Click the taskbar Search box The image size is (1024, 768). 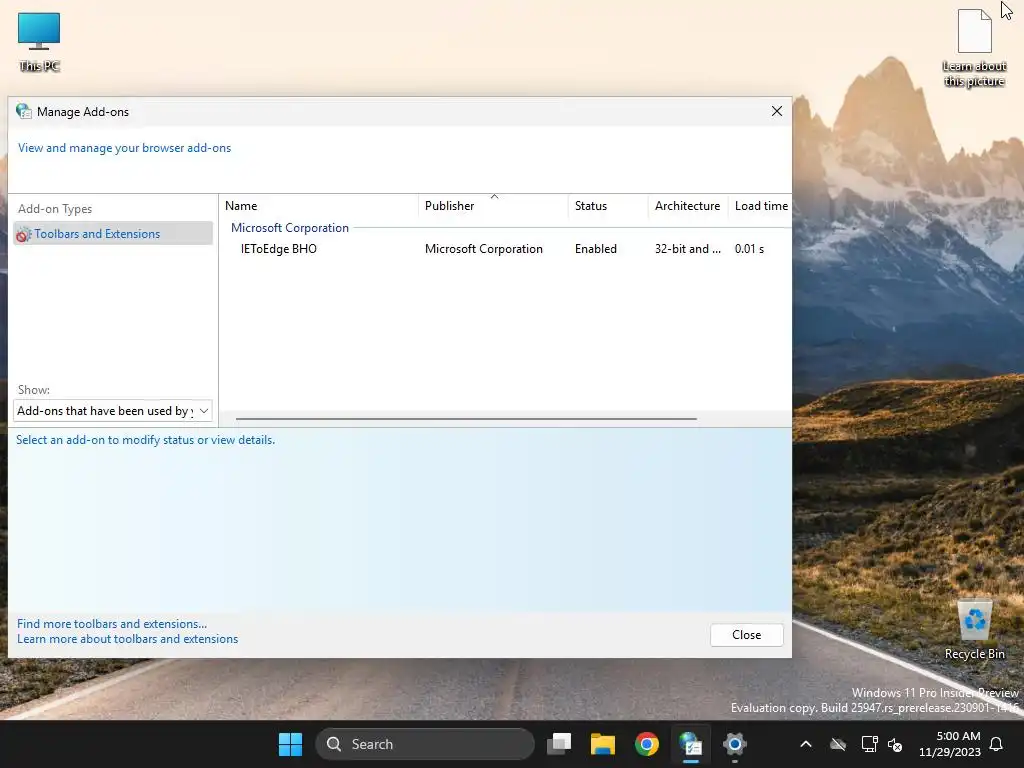[425, 744]
